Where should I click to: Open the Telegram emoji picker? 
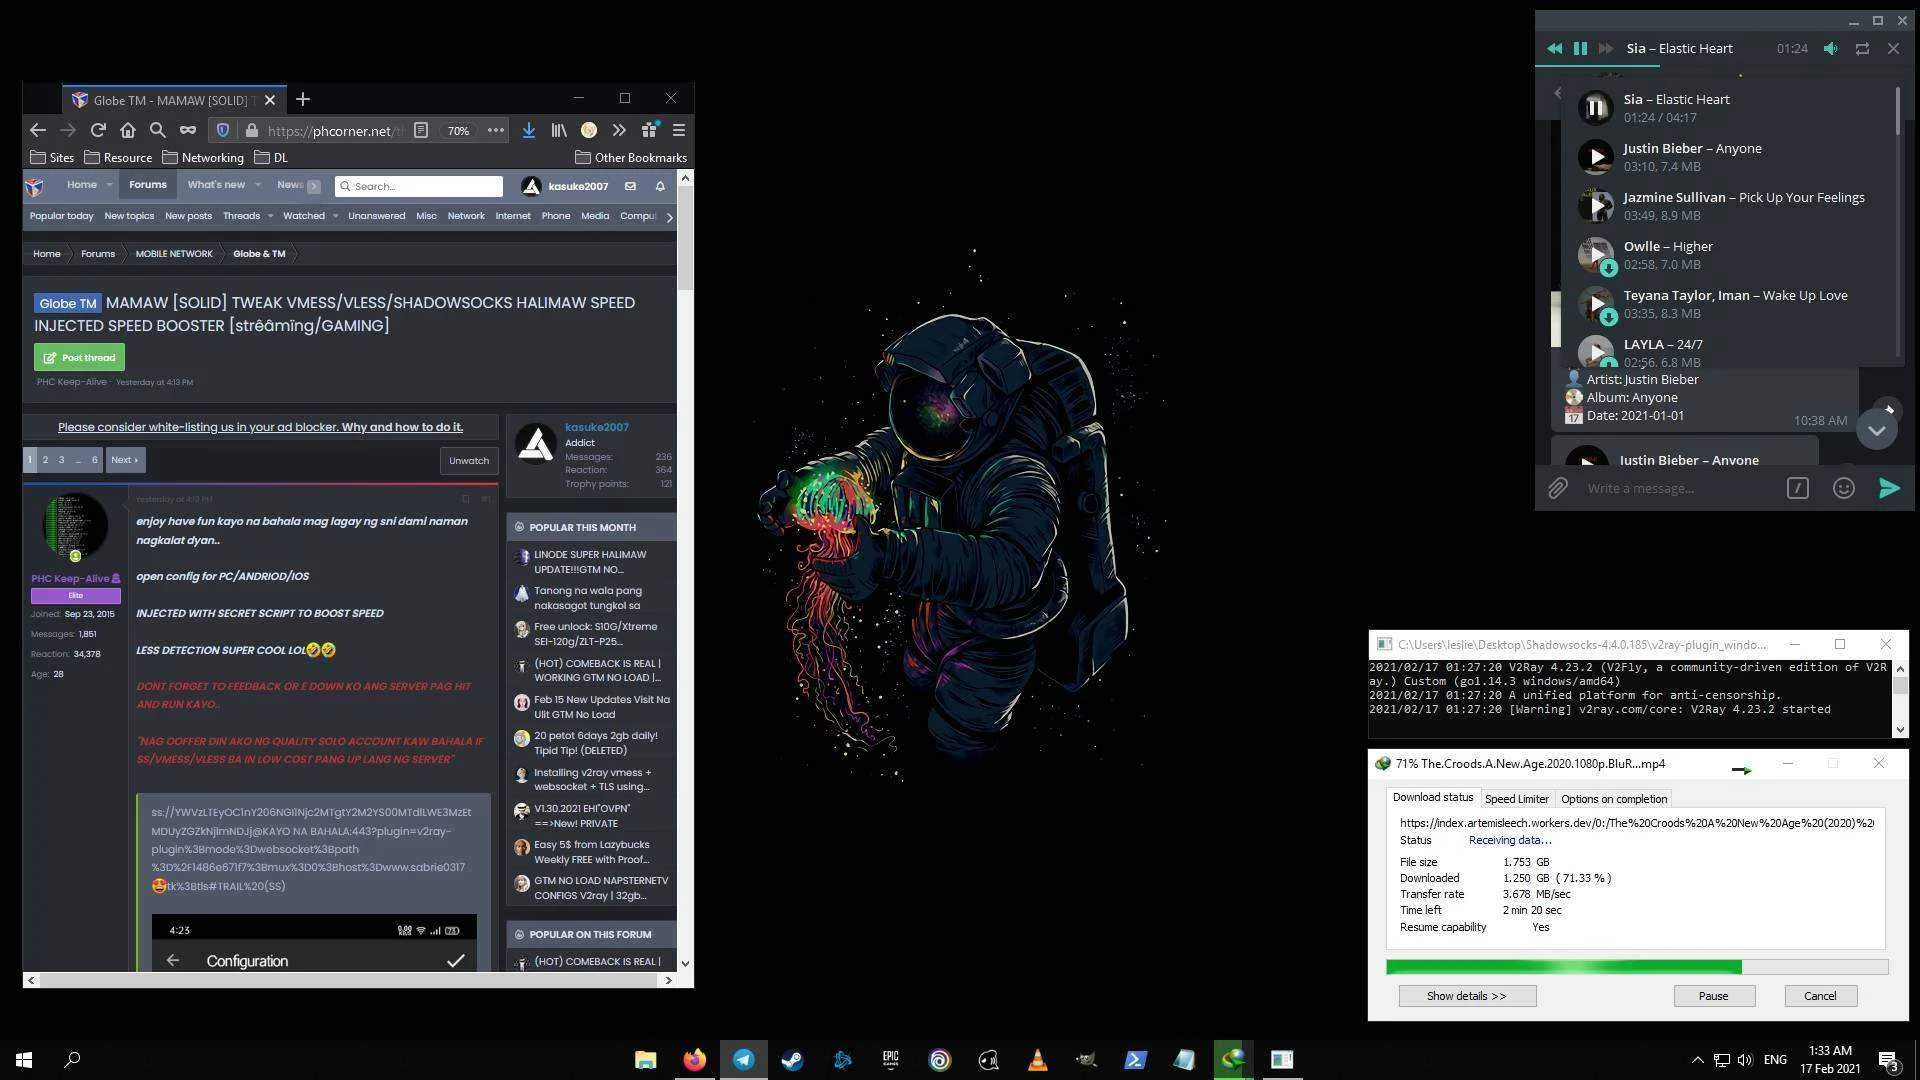point(1843,488)
